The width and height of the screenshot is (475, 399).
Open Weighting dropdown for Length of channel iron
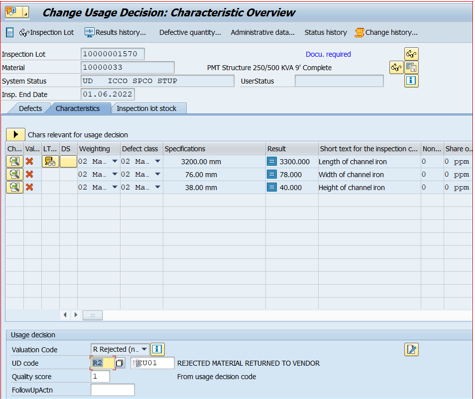tap(115, 161)
